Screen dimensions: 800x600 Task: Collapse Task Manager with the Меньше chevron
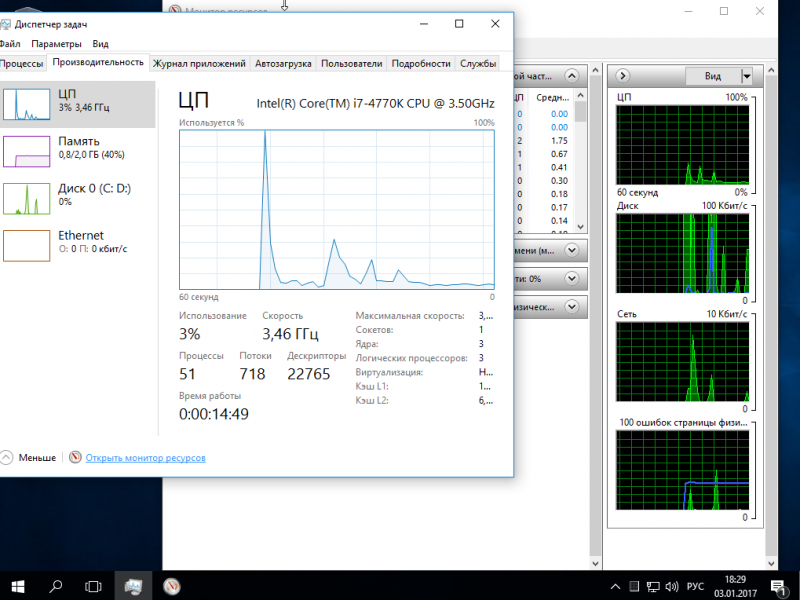pos(6,457)
